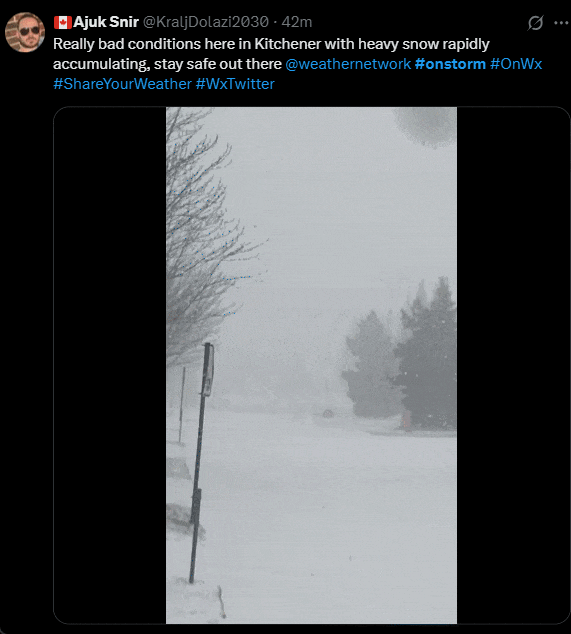
Task: Click the Canada flag emoji beside the name
Action: pyautogui.click(x=62, y=22)
